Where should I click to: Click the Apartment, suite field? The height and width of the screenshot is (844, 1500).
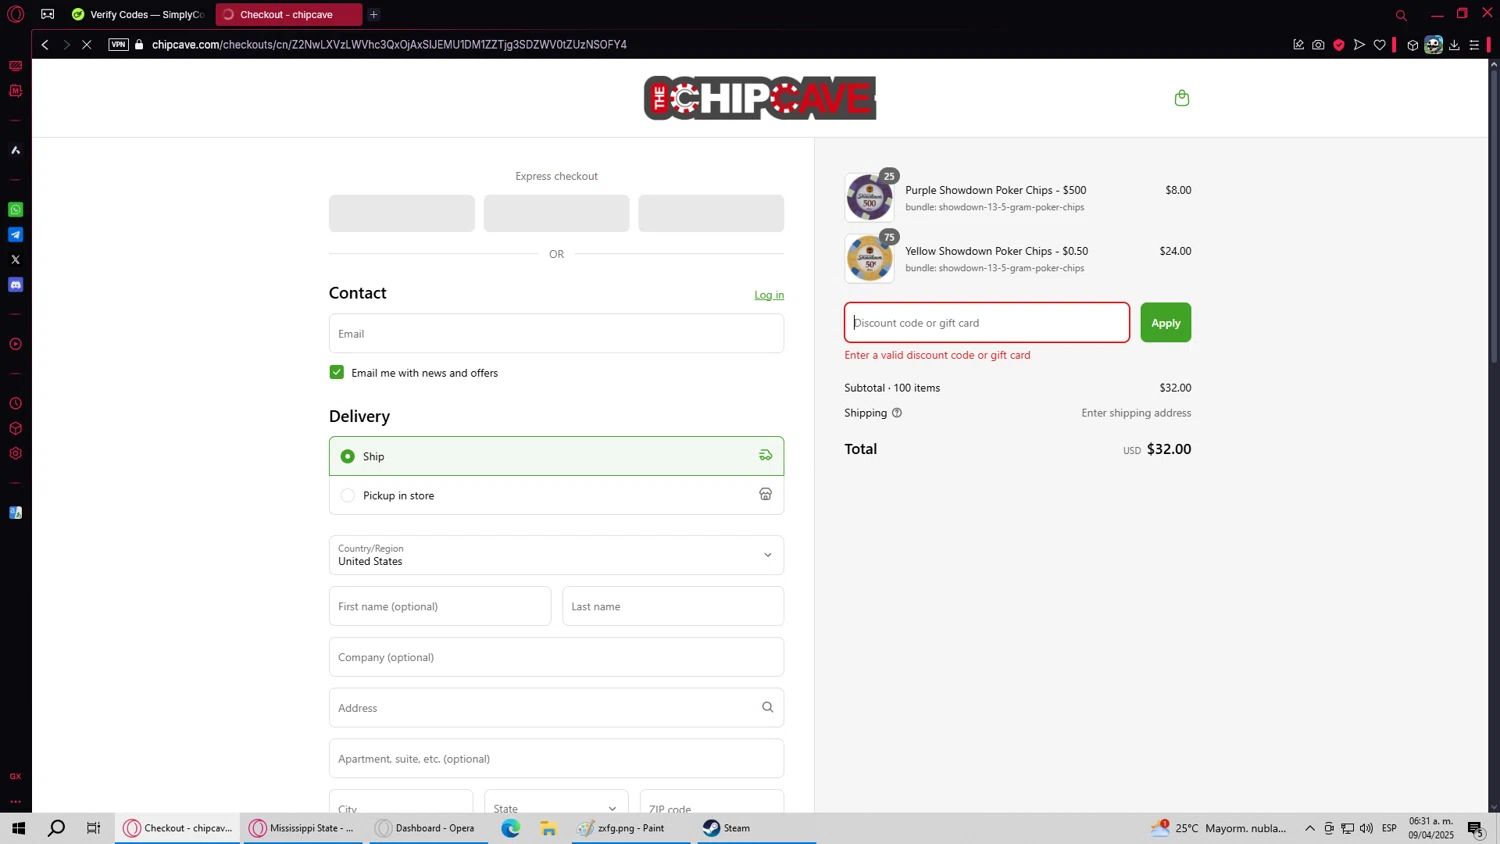tap(556, 759)
